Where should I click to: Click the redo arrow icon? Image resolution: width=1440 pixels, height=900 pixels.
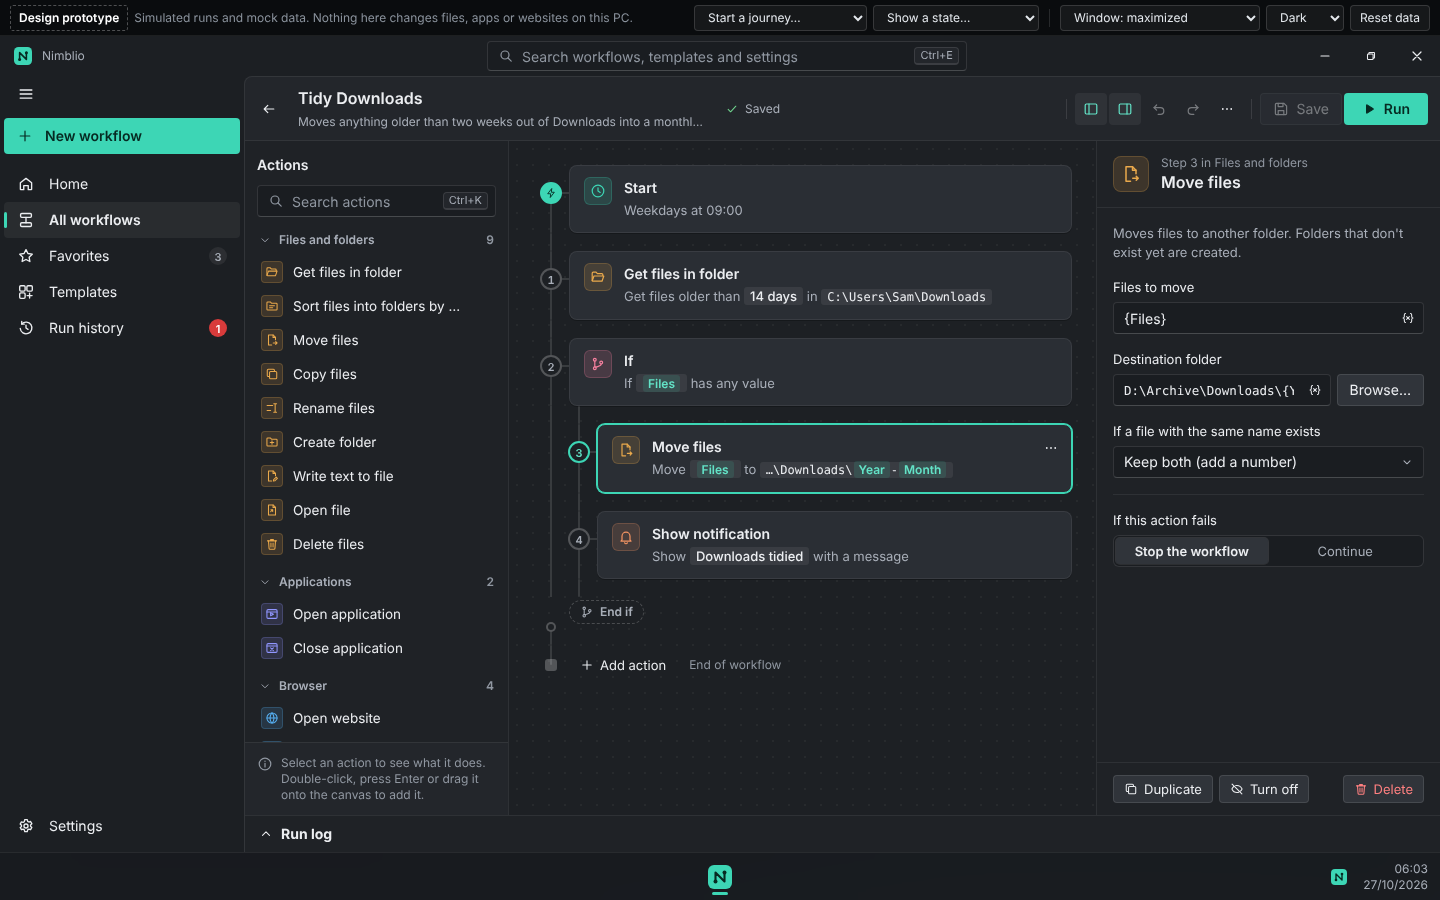pyautogui.click(x=1193, y=109)
